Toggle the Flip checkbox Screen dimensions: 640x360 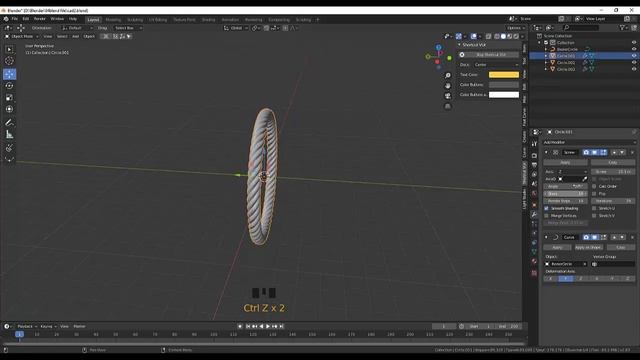point(594,193)
